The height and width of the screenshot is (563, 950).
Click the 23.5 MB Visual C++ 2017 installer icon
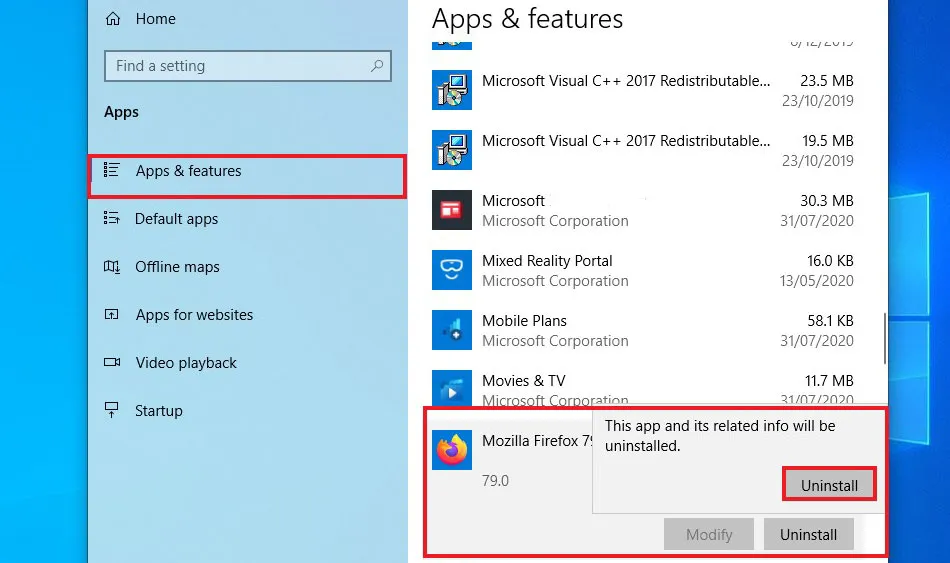tap(452, 90)
